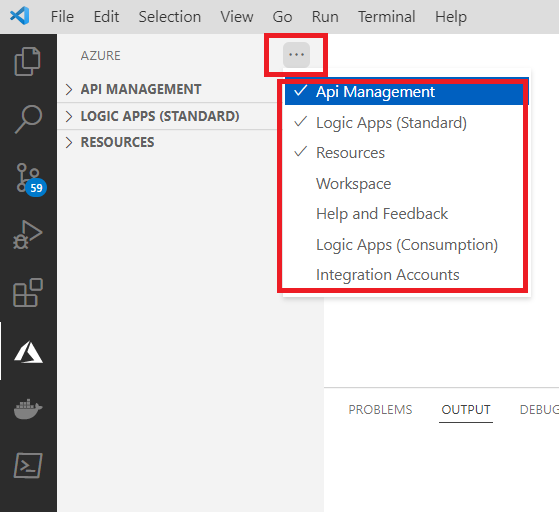Viewport: 559px width, 512px height.
Task: Open the terminal/PowerShell icon in activity bar
Action: (x=28, y=465)
